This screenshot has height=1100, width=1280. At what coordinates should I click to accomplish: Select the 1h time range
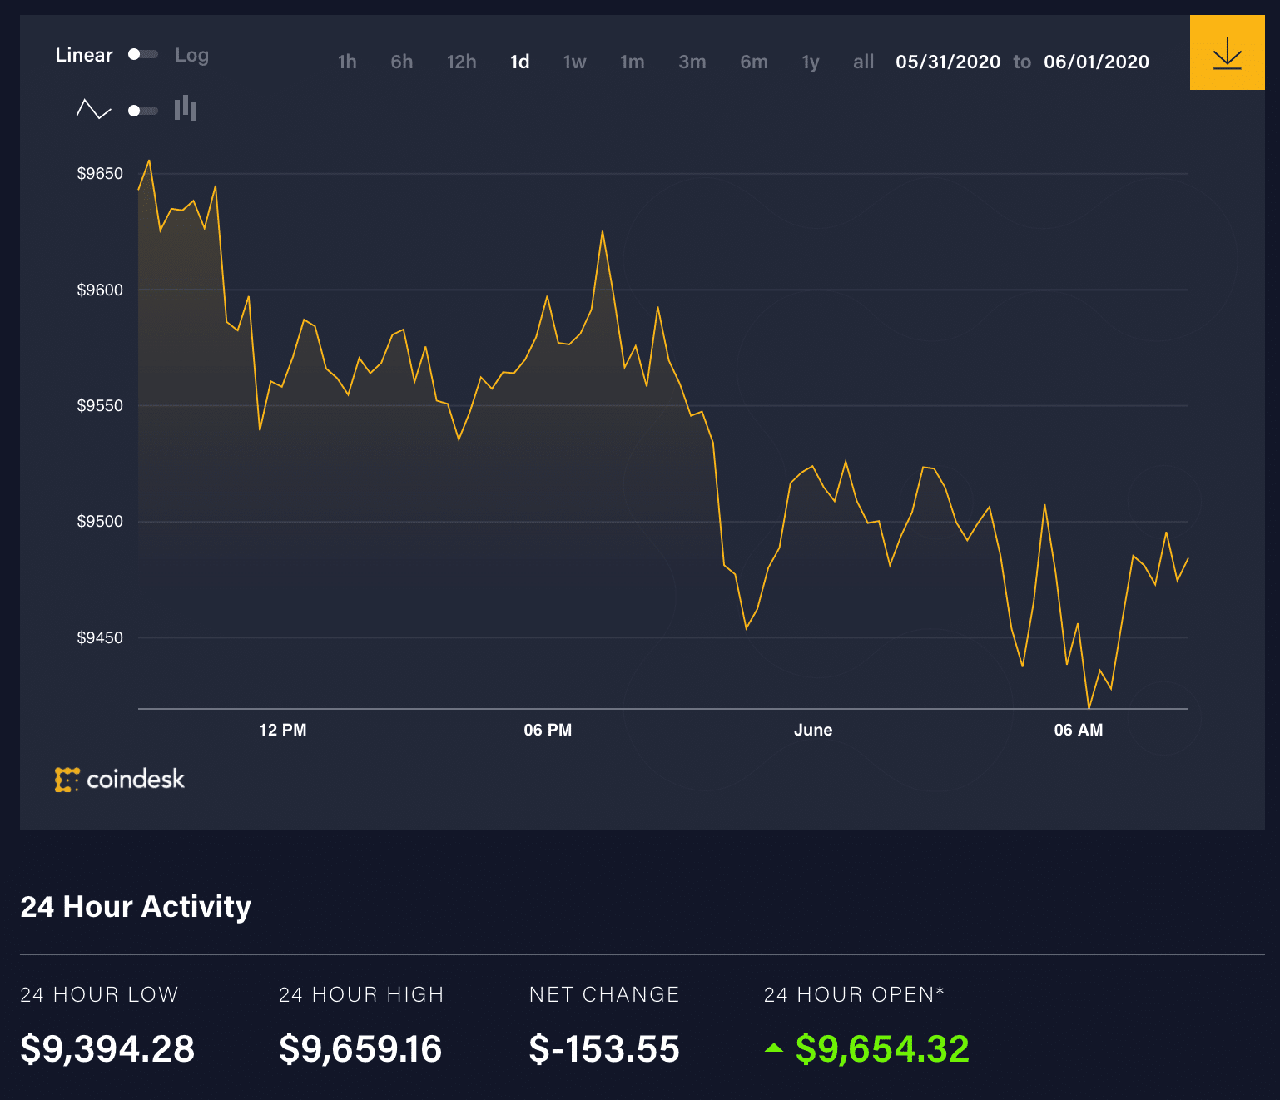pyautogui.click(x=347, y=62)
